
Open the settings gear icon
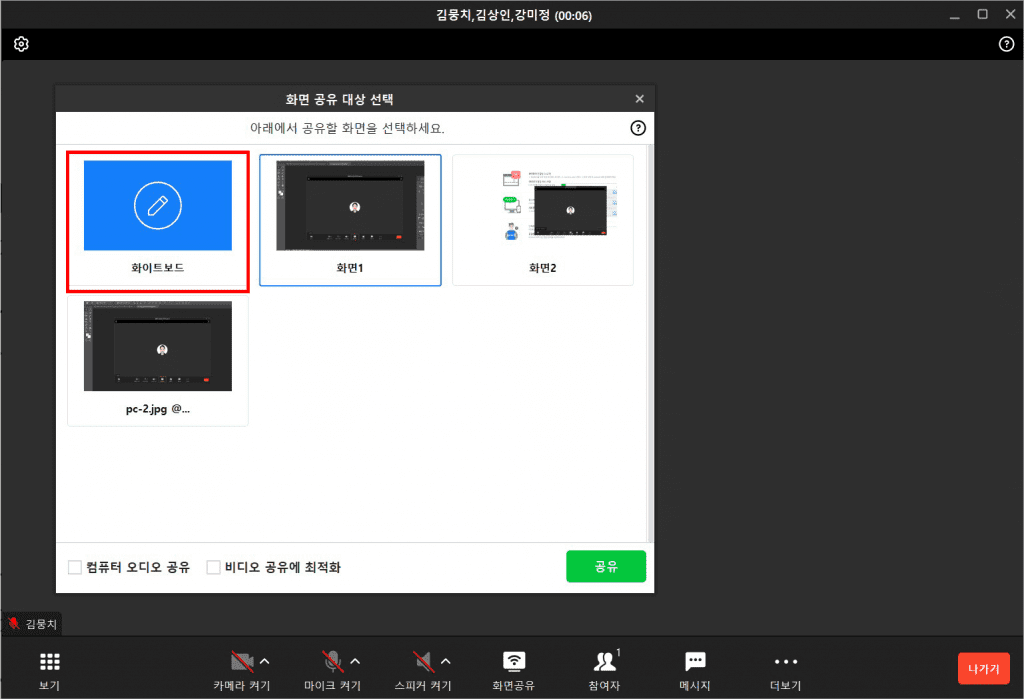pyautogui.click(x=21, y=44)
